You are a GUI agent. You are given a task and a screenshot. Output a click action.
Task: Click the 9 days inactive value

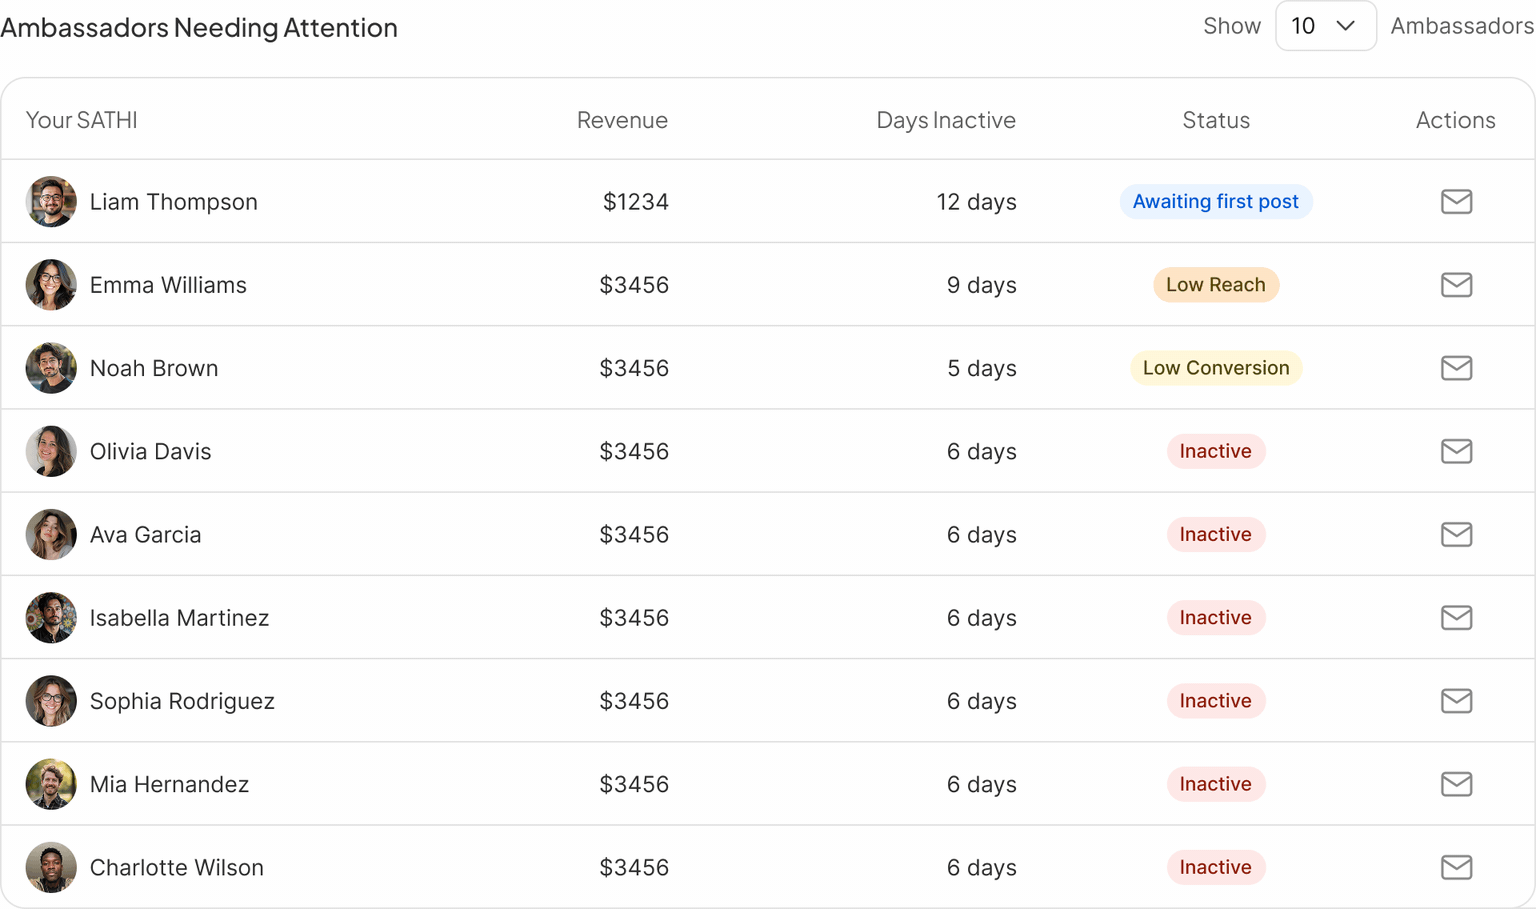click(x=982, y=285)
